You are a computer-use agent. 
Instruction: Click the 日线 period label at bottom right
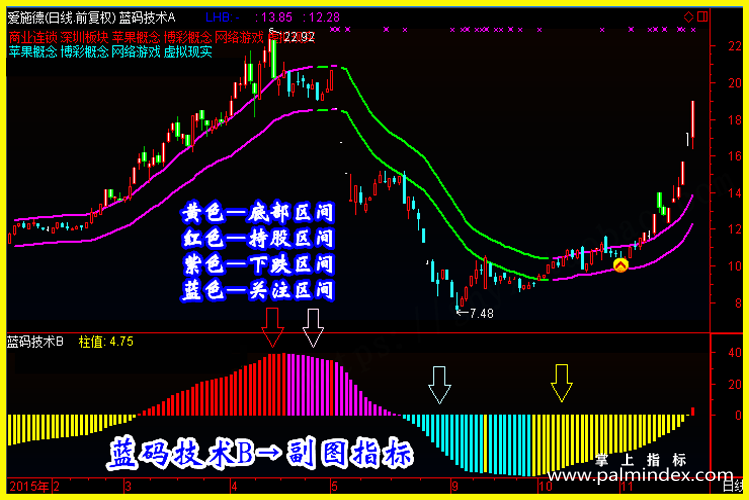[733, 486]
